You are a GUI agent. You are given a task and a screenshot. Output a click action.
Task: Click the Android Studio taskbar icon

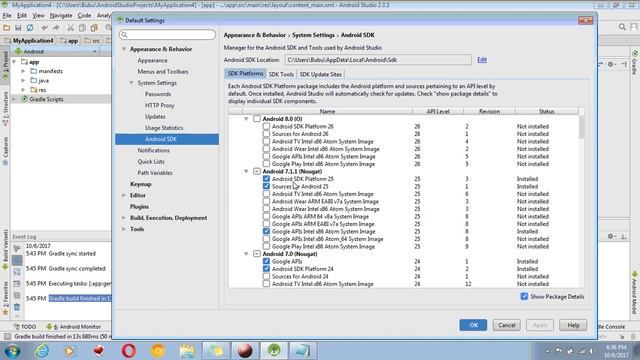(x=274, y=351)
